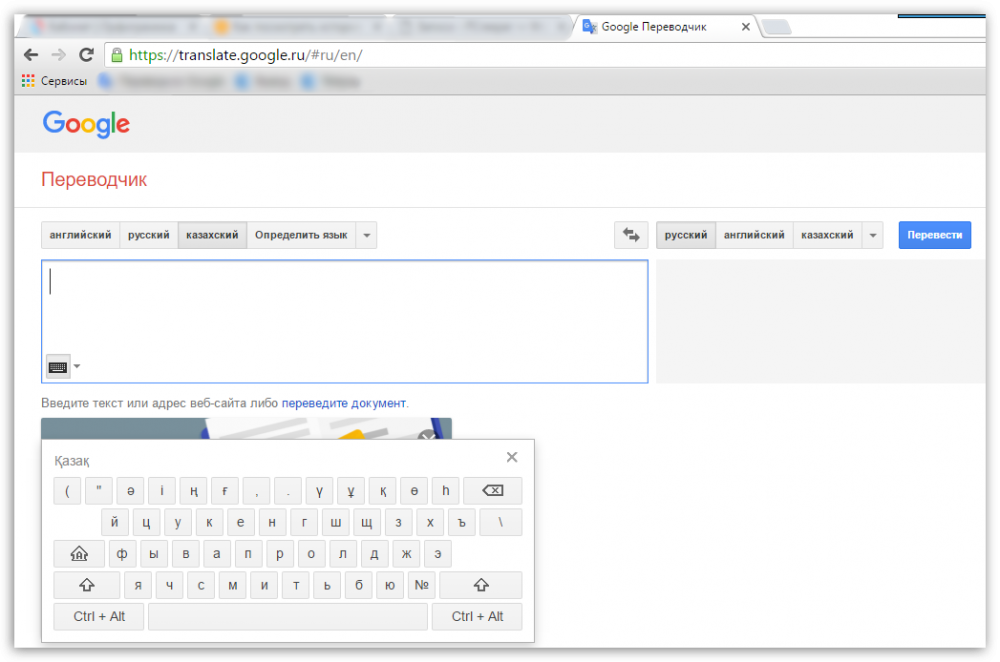Tap the h key on virtual keyboard
The image size is (1000, 662).
(x=446, y=490)
